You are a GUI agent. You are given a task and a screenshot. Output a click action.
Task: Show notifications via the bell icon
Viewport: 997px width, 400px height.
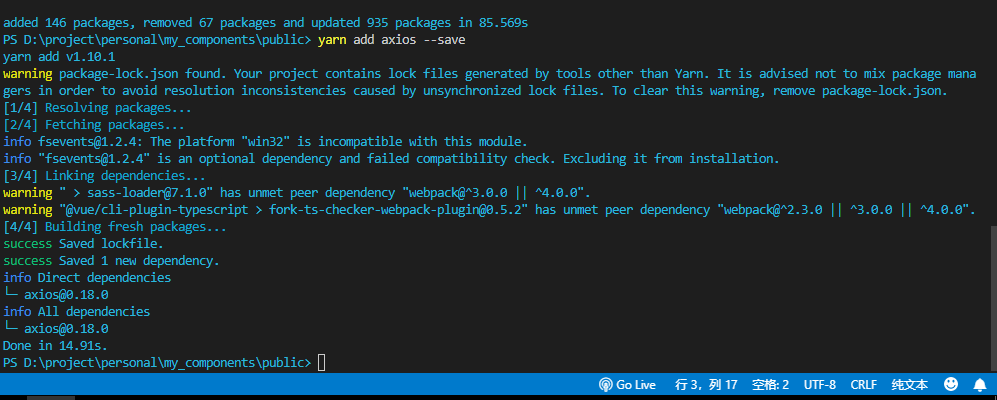point(980,384)
